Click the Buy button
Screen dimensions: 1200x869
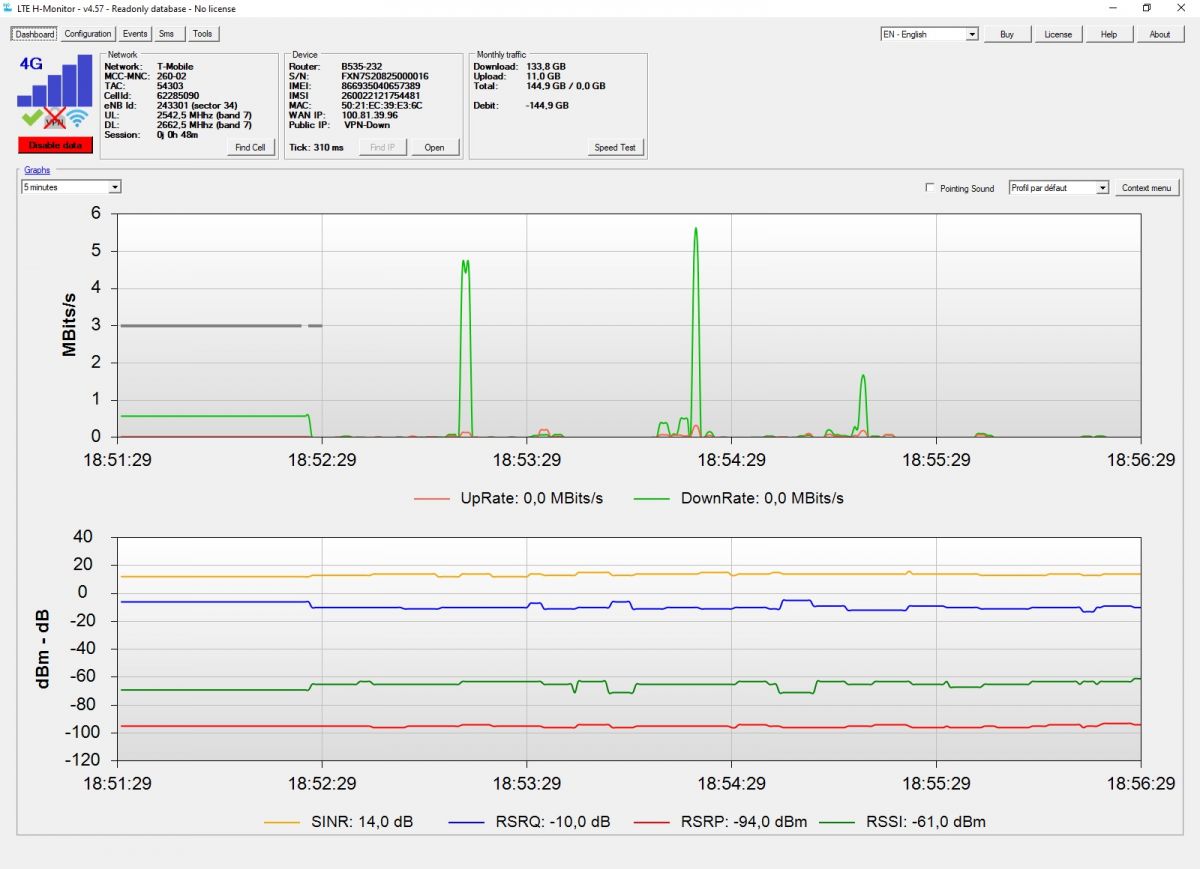[1007, 34]
